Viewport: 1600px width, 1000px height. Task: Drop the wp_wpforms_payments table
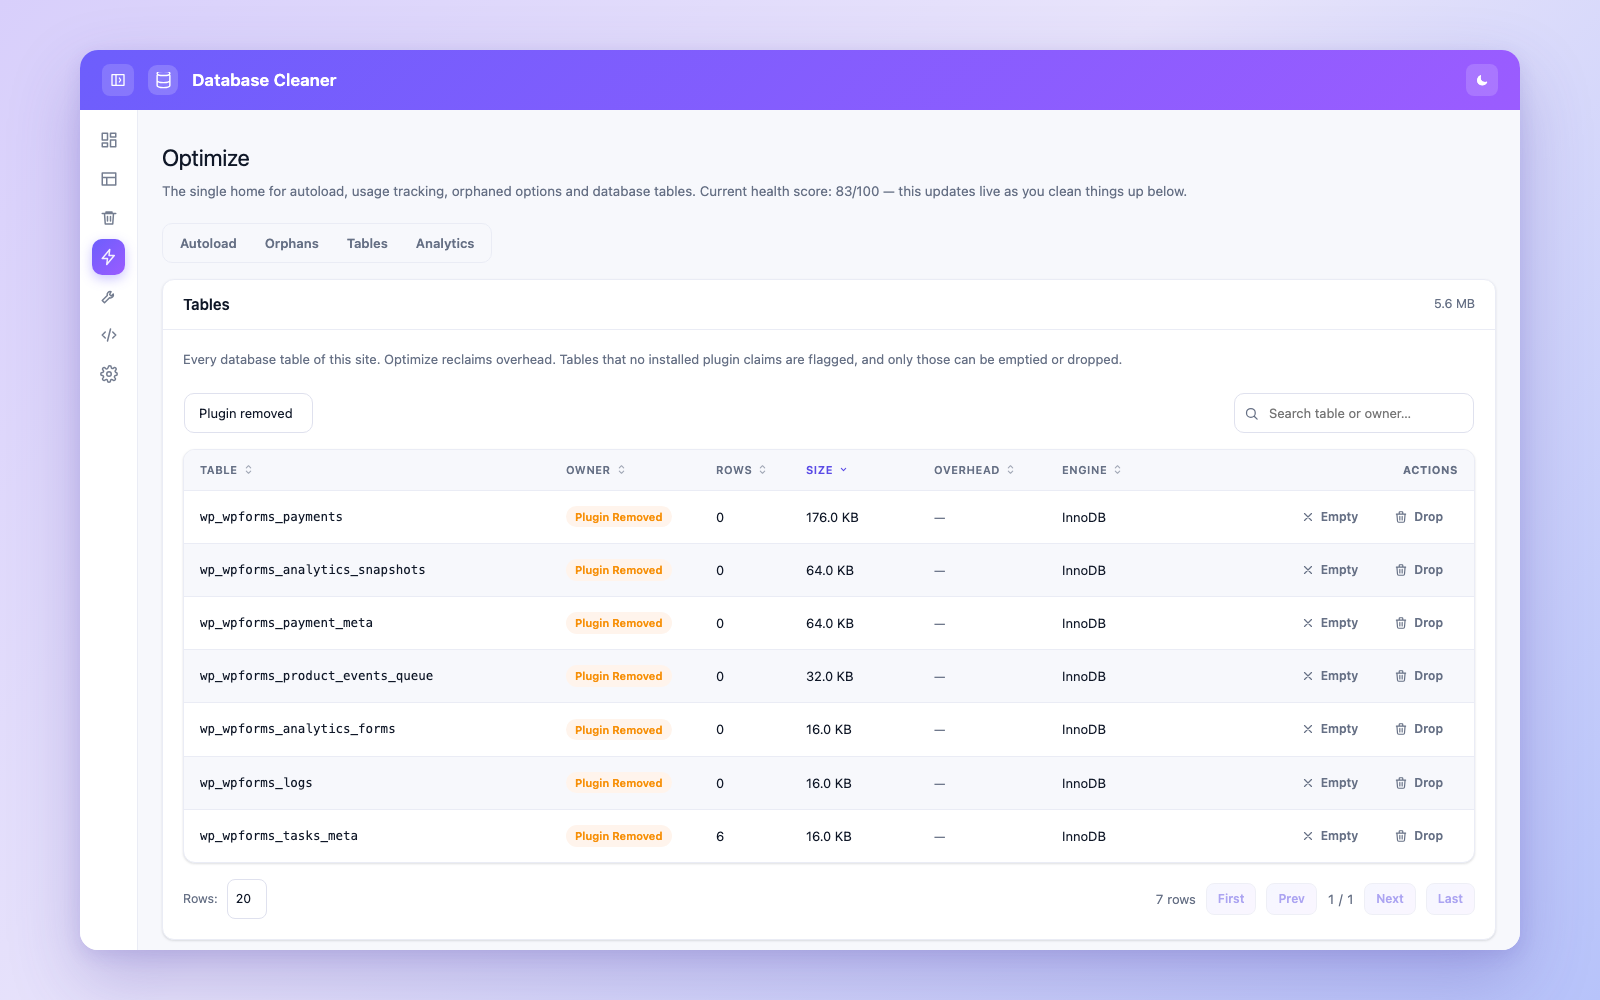[x=1419, y=517]
